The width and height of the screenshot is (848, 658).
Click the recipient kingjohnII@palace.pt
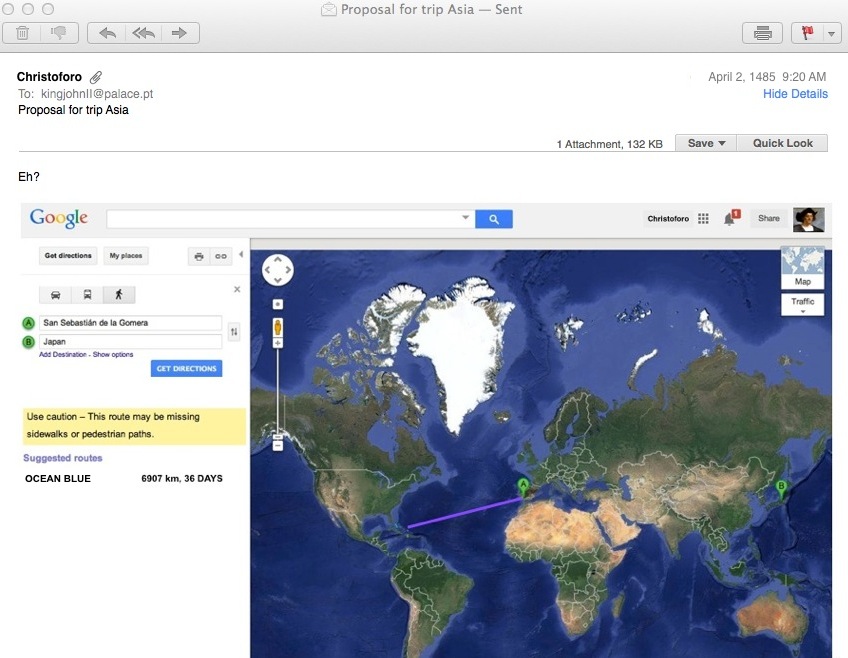pyautogui.click(x=97, y=94)
